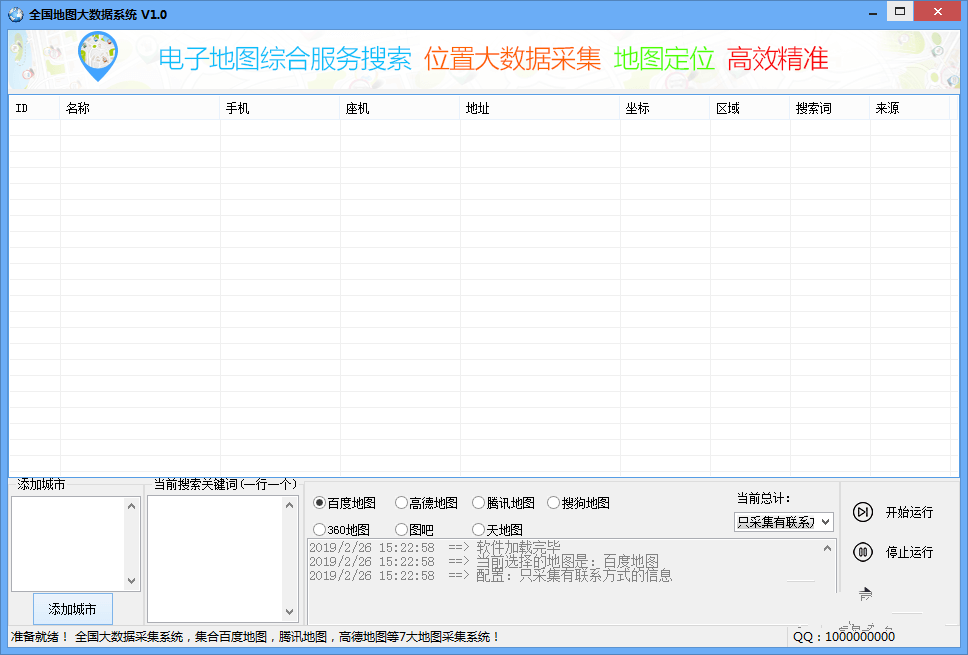Click keyword box scrollbar up arrow
This screenshot has height=655, width=968.
[290, 505]
